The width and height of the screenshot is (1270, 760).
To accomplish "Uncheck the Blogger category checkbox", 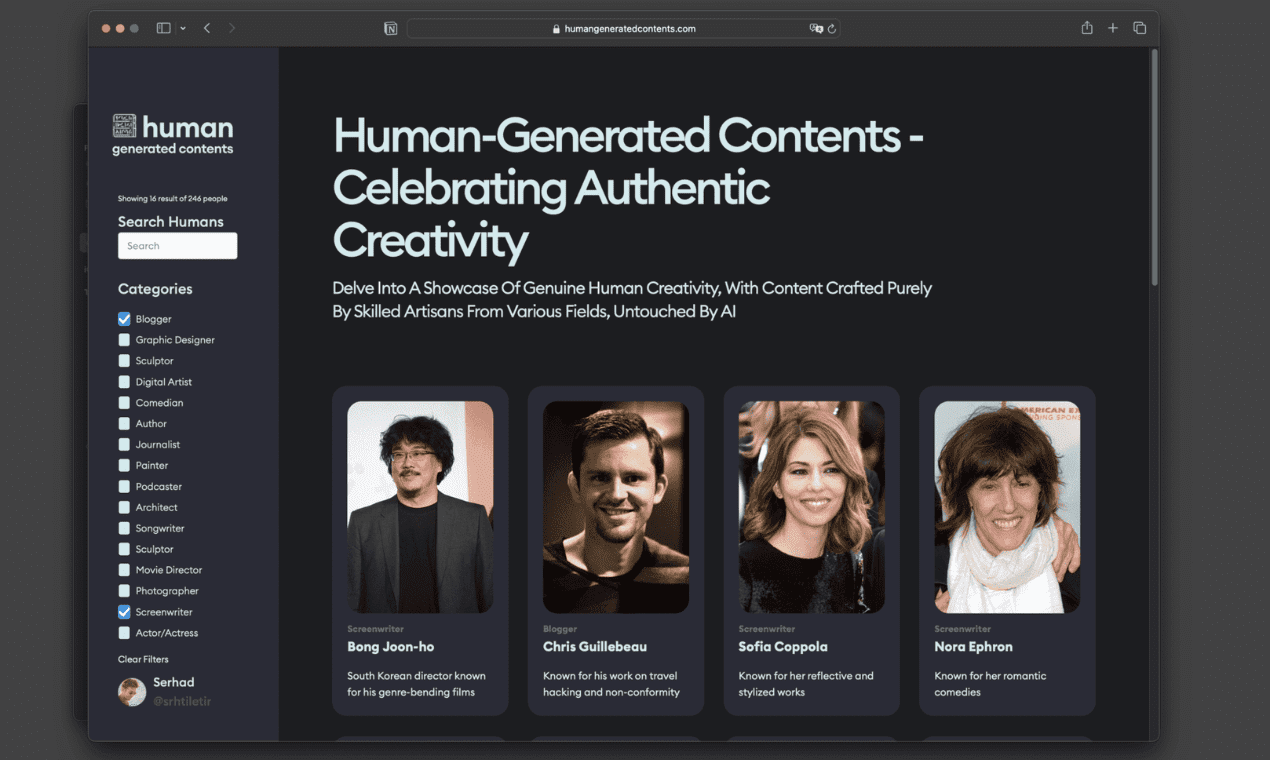I will pos(124,319).
